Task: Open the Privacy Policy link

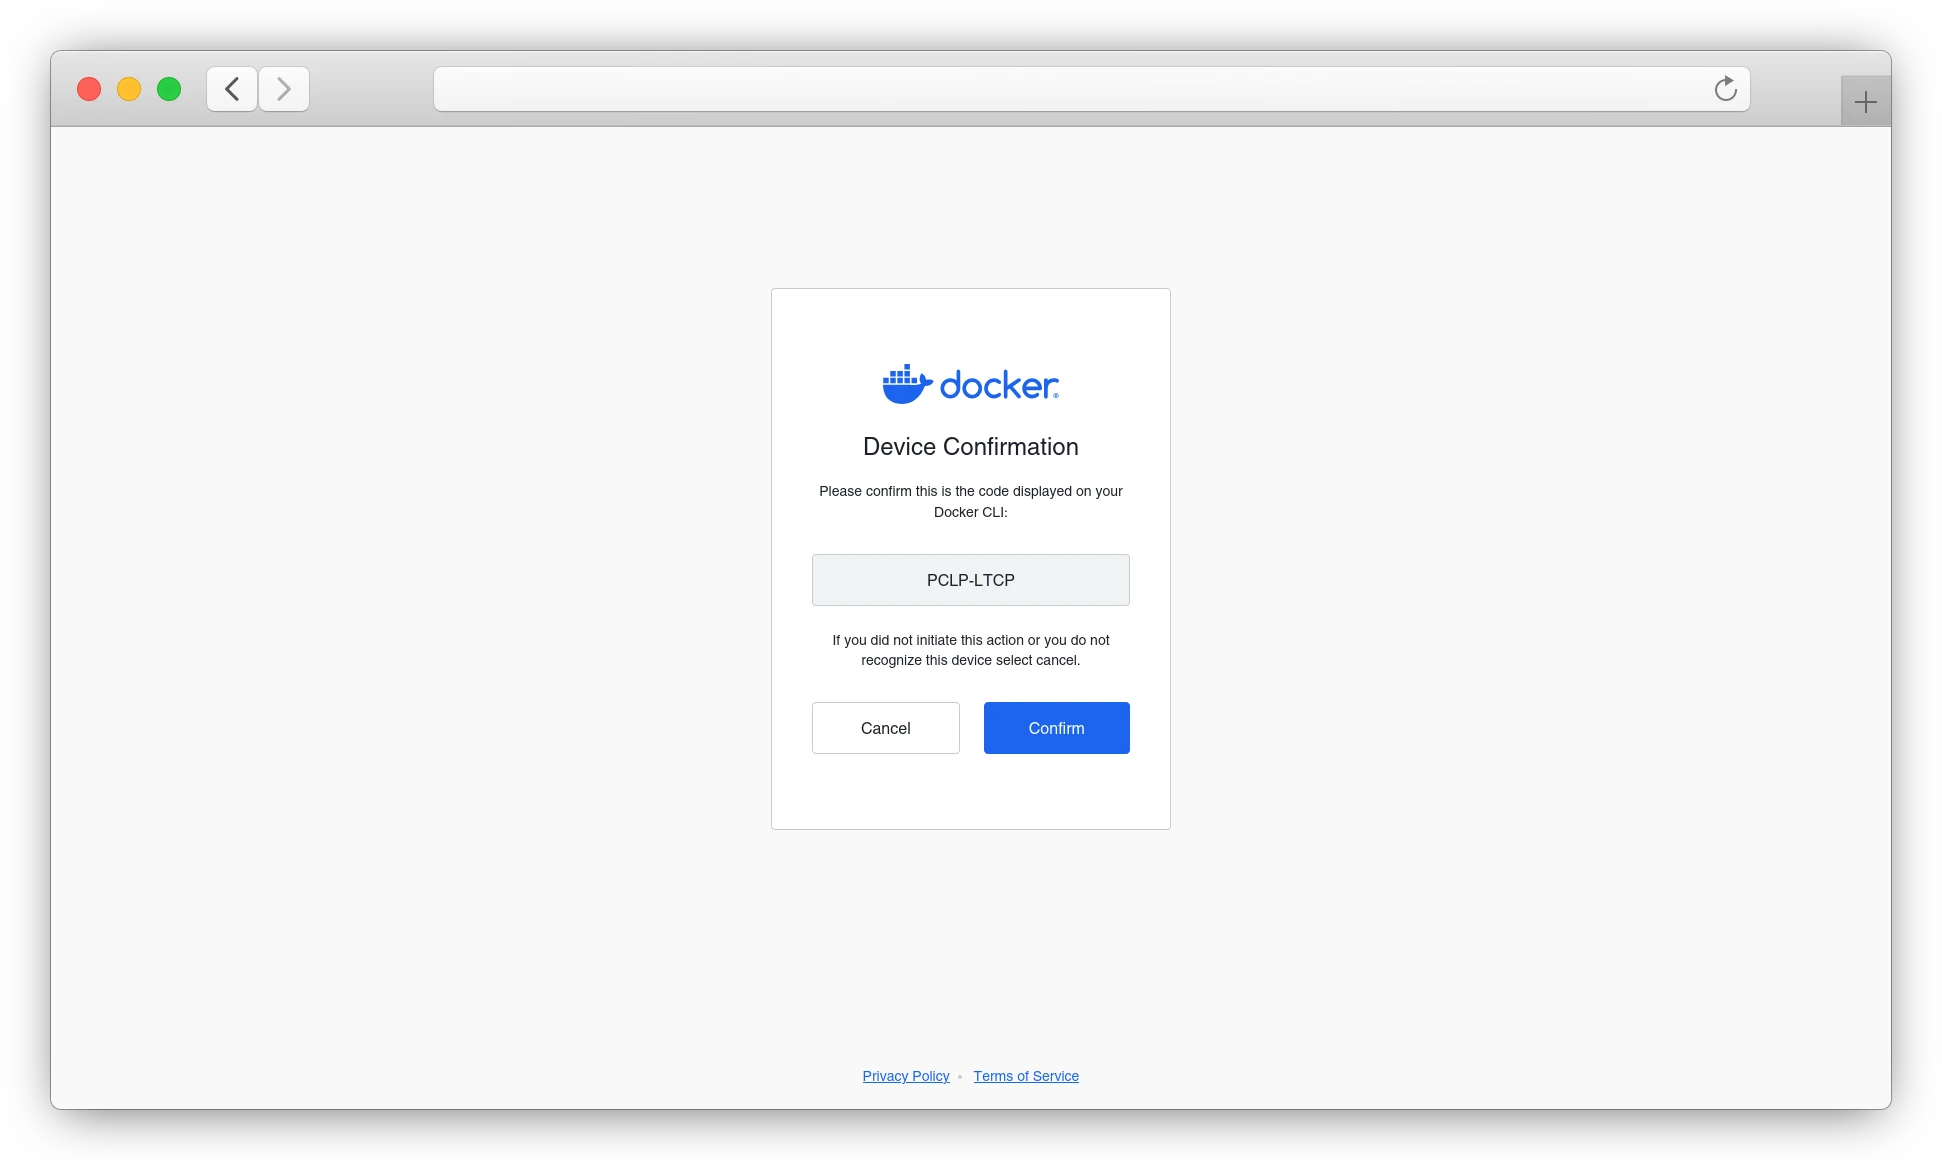Action: pos(905,1076)
